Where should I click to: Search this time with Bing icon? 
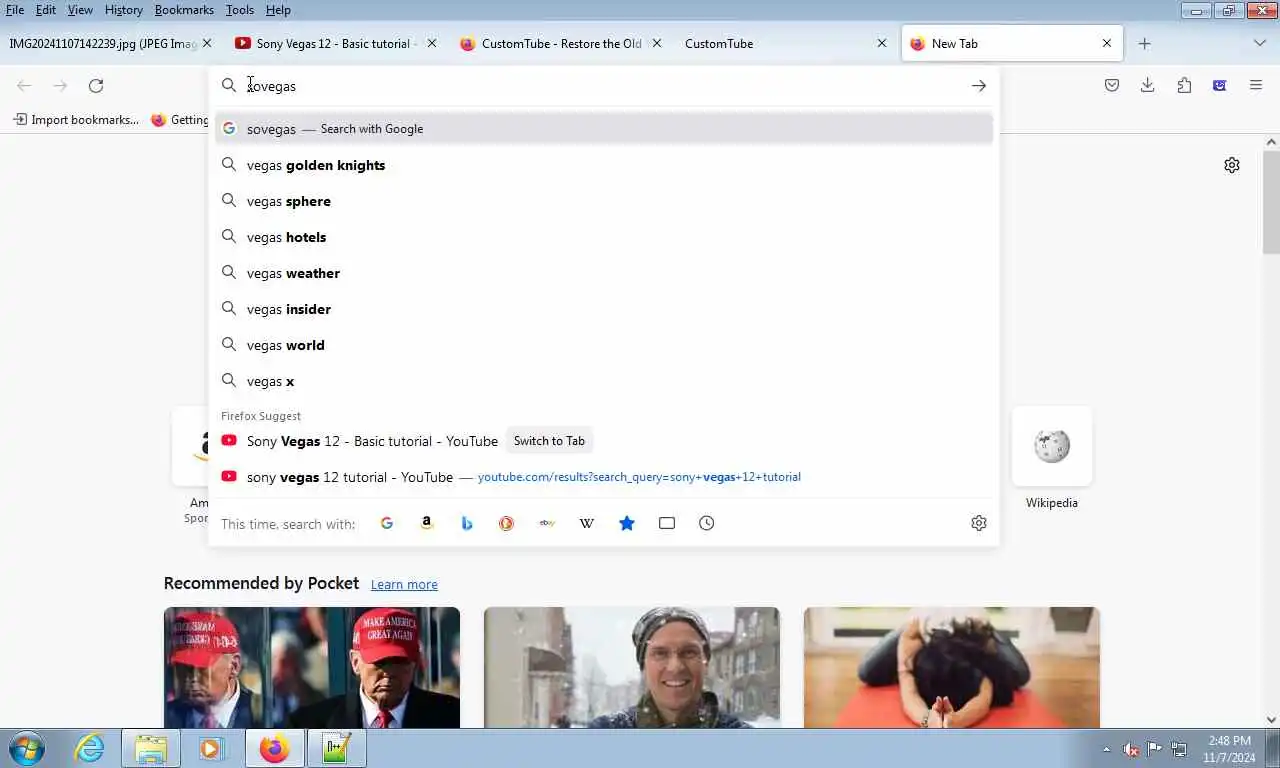pos(467,523)
